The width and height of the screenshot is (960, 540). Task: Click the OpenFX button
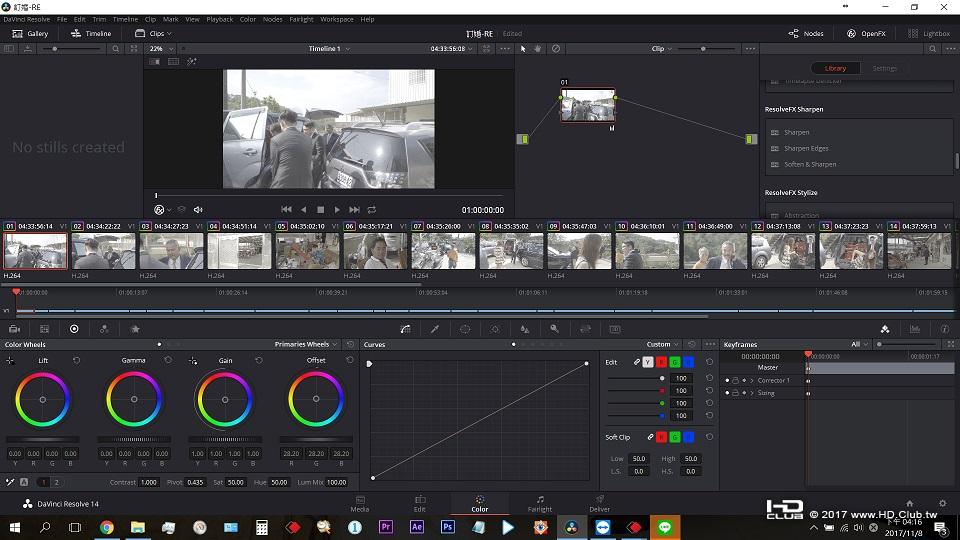tap(866, 33)
